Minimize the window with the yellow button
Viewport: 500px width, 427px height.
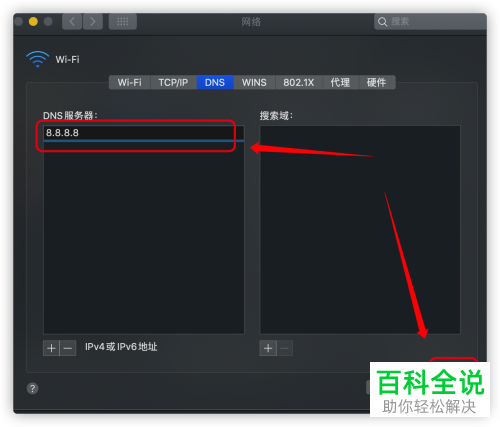coord(33,22)
